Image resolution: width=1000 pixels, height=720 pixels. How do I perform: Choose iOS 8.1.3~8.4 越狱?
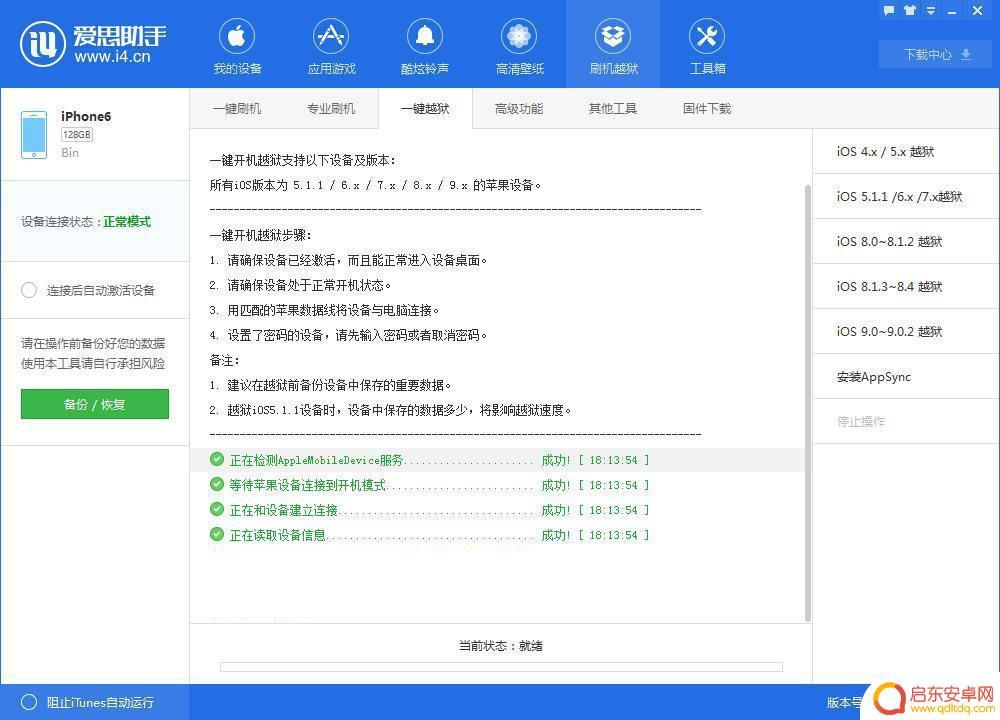906,286
